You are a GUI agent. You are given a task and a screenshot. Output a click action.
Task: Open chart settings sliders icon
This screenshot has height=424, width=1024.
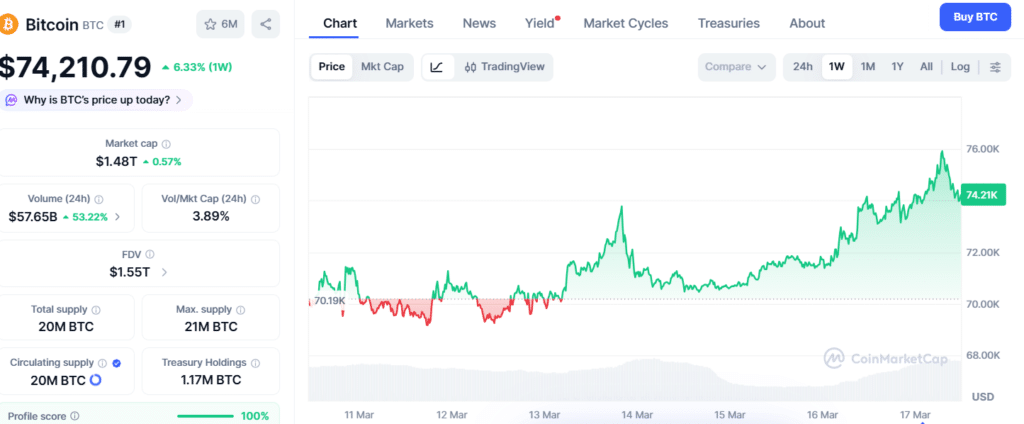(x=995, y=67)
